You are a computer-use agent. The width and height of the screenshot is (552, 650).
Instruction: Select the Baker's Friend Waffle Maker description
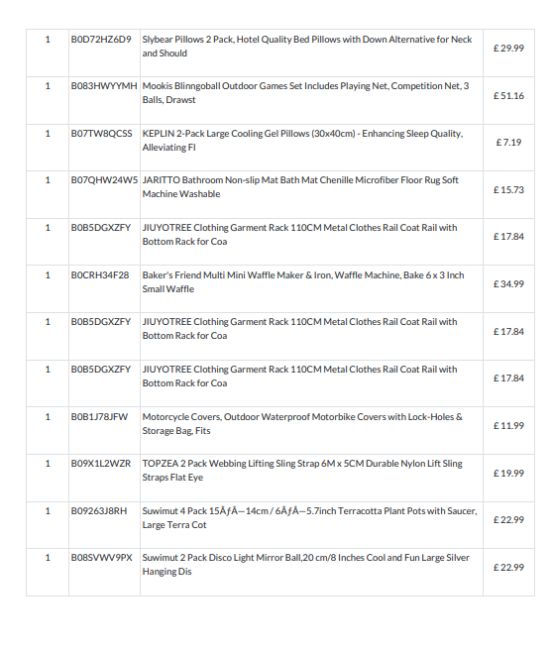click(x=303, y=282)
